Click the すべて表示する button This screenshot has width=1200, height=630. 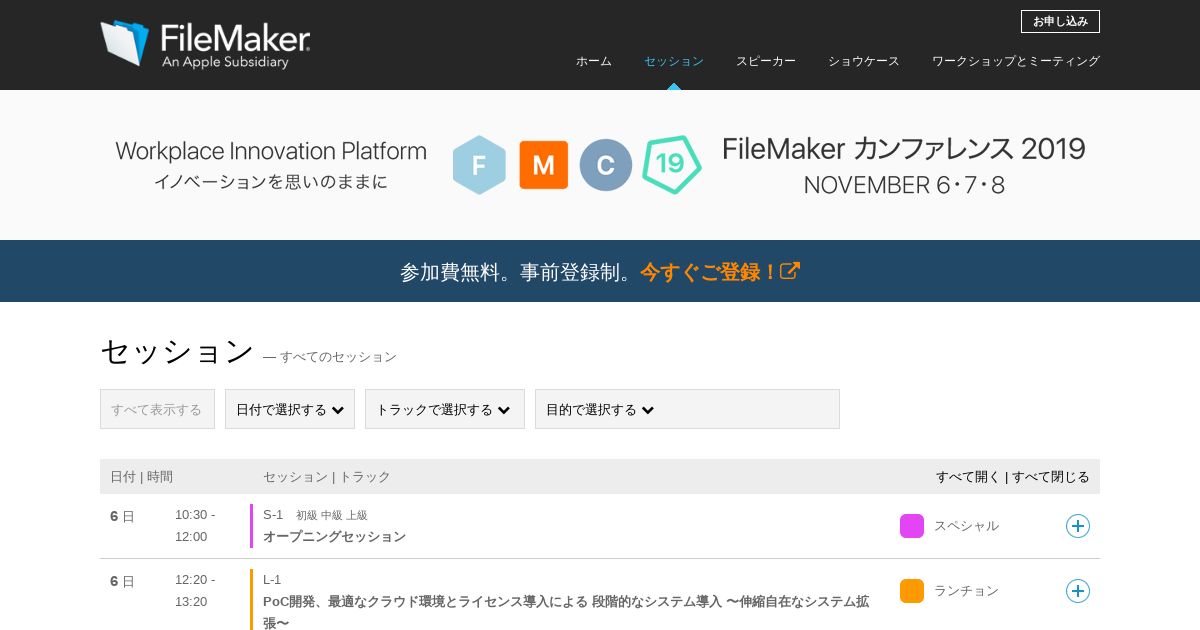pos(157,409)
